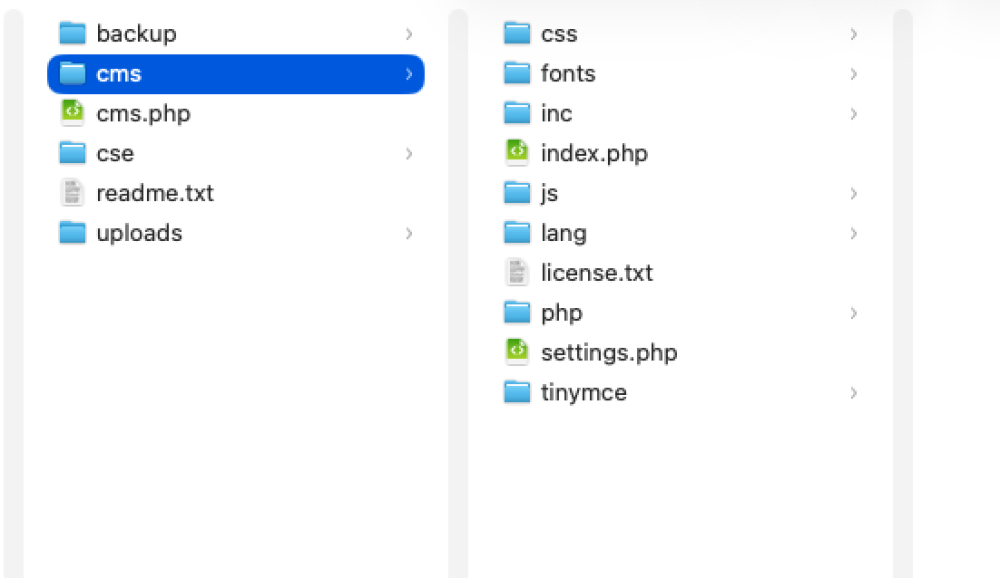Expand the fonts folder chevron
Viewport: 1000px width, 578px height.
click(x=853, y=74)
